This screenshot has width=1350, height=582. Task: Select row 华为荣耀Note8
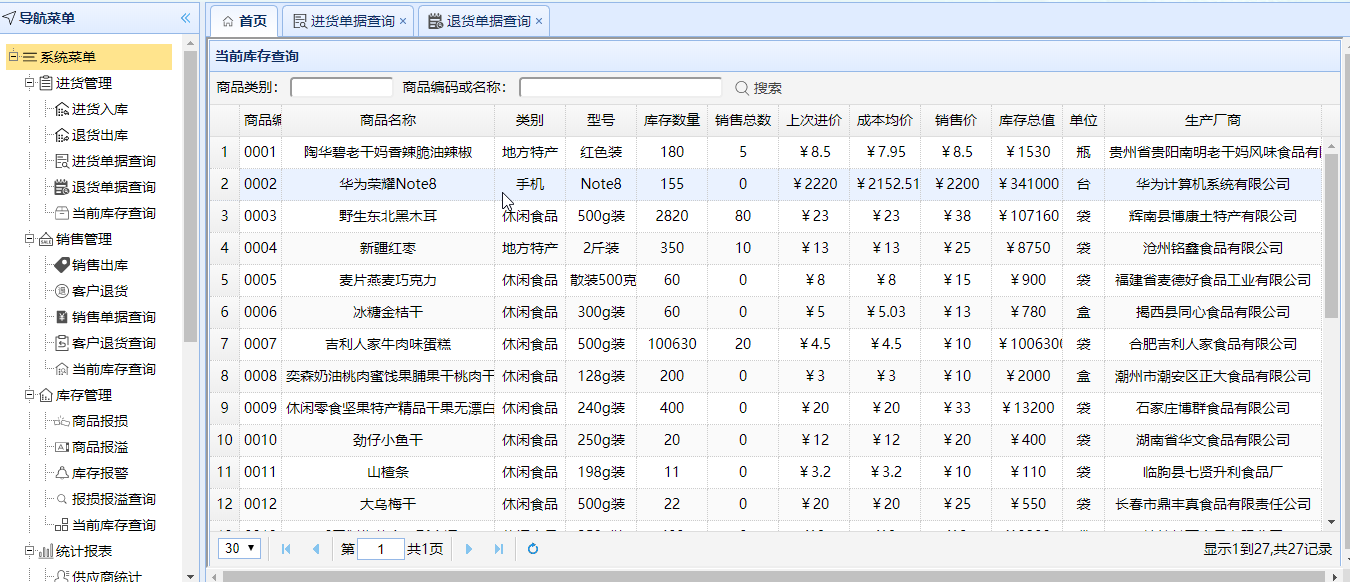point(765,184)
